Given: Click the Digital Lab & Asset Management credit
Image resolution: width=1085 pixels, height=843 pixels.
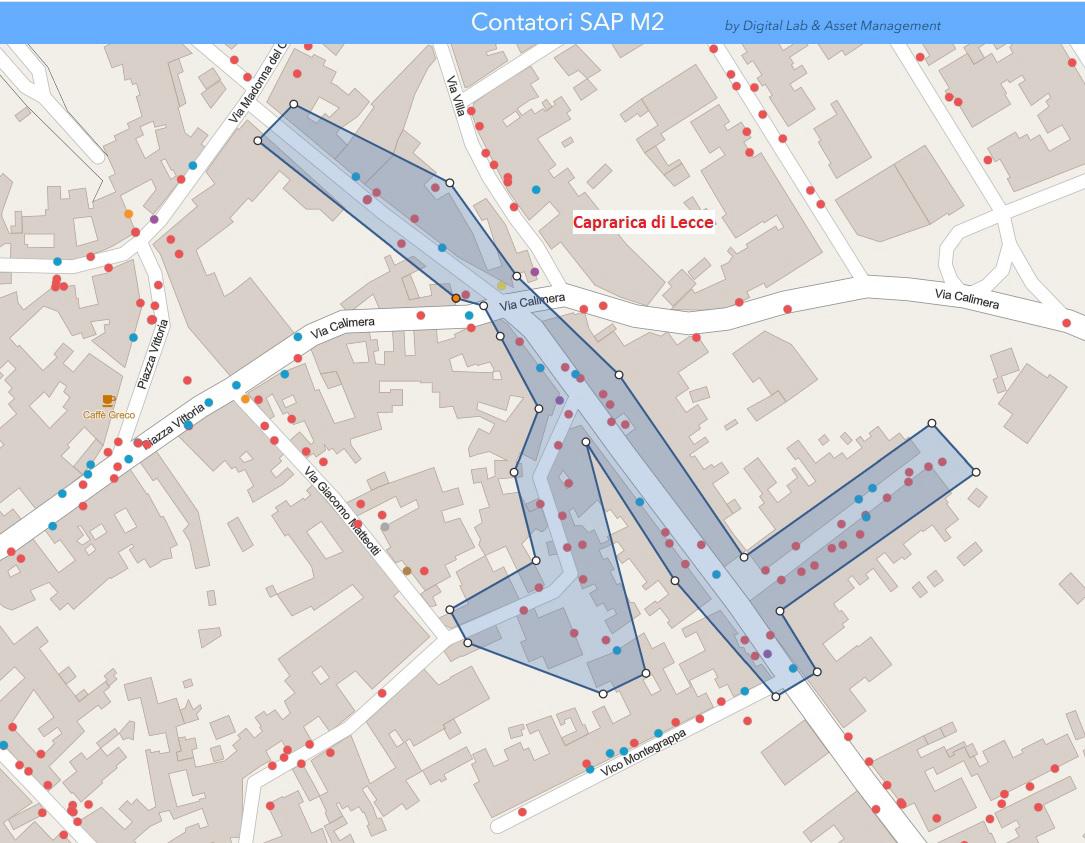Looking at the screenshot, I should [832, 26].
